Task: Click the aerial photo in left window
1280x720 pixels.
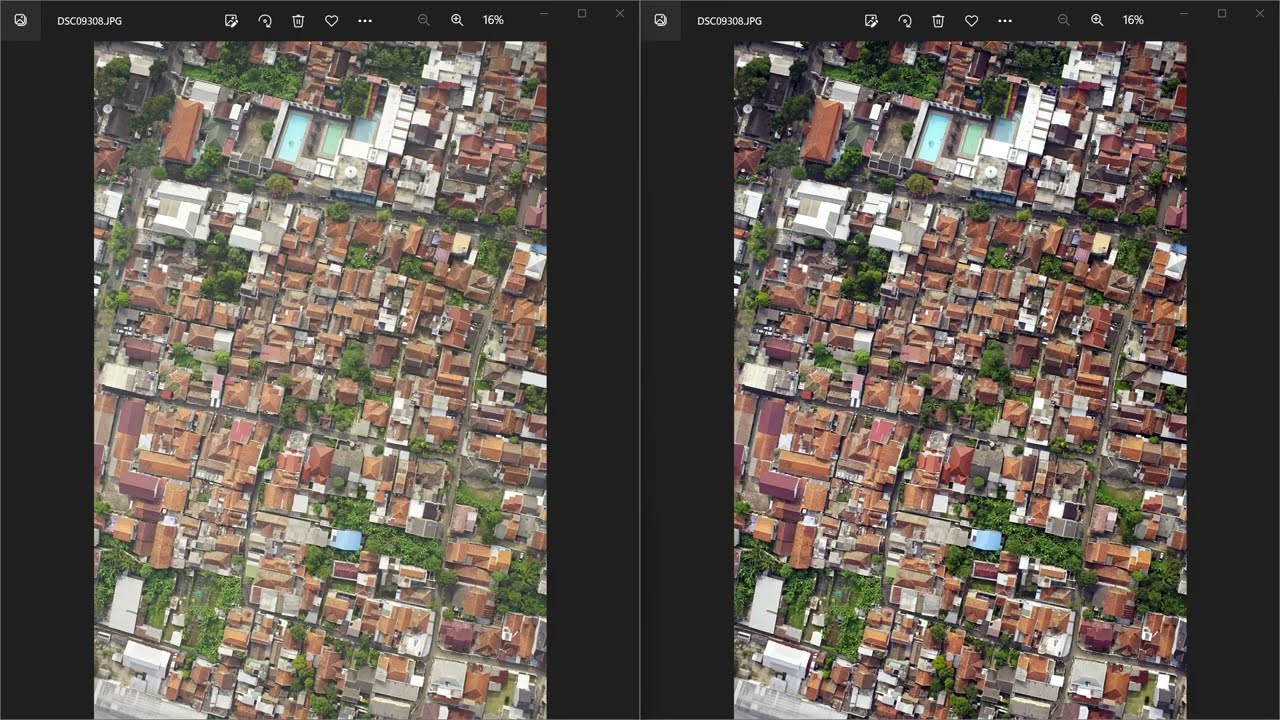Action: pyautogui.click(x=320, y=380)
